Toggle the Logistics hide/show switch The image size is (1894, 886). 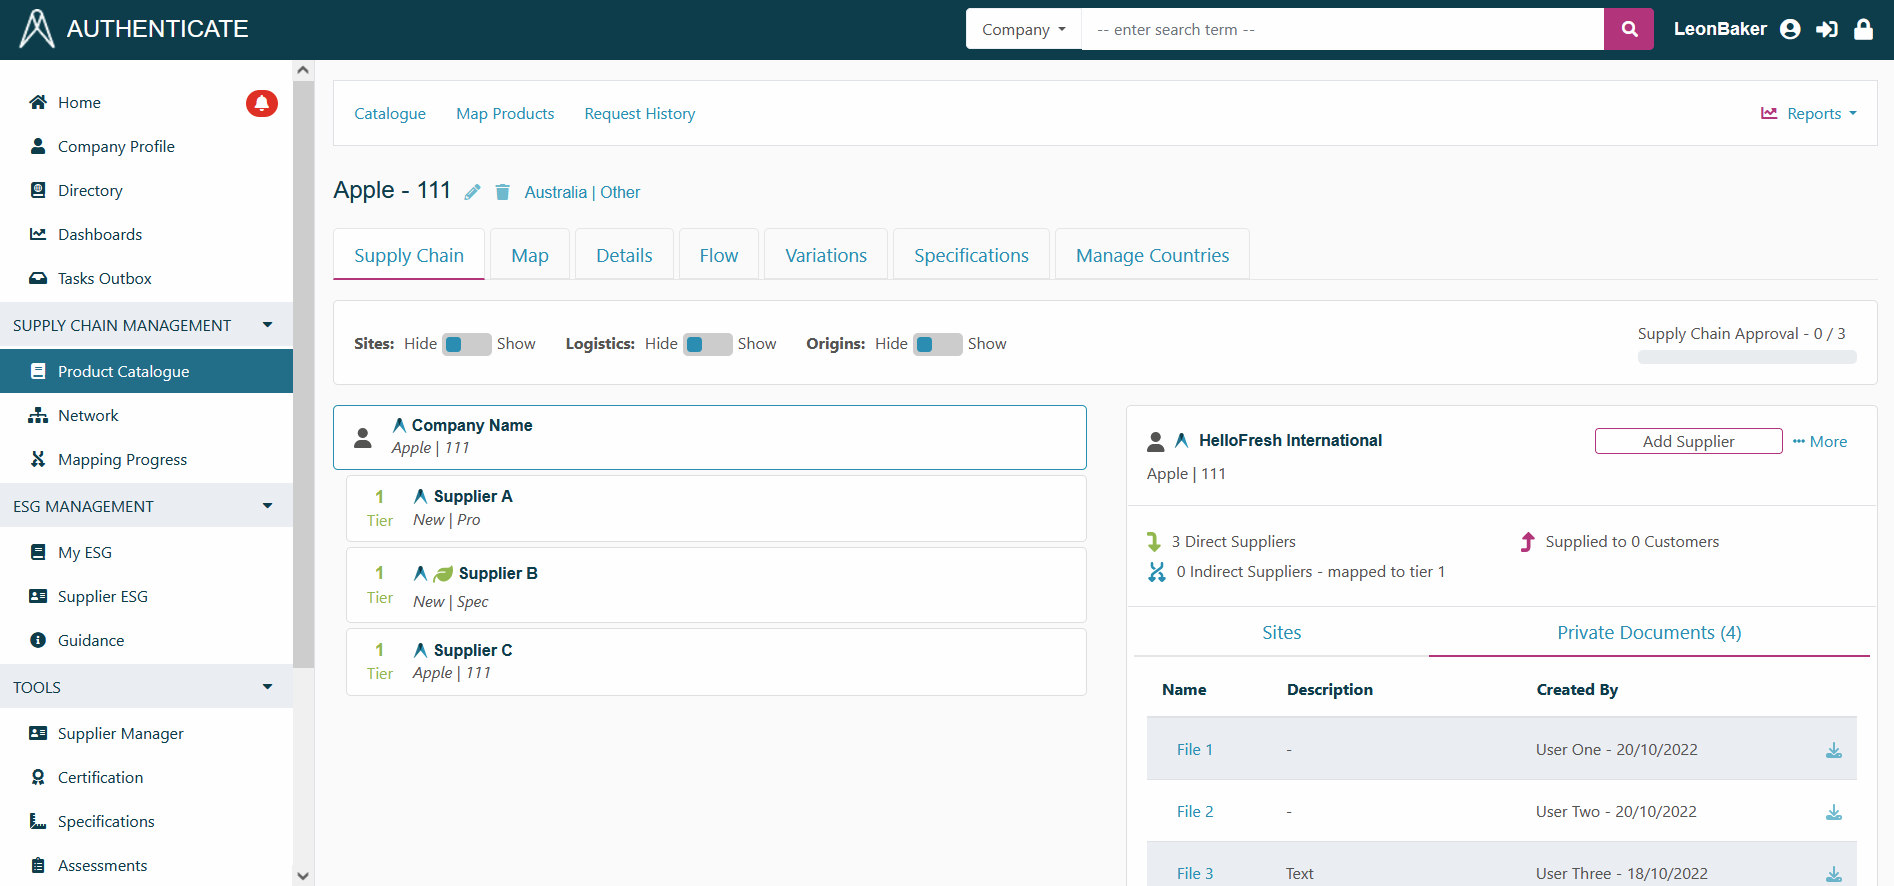707,344
